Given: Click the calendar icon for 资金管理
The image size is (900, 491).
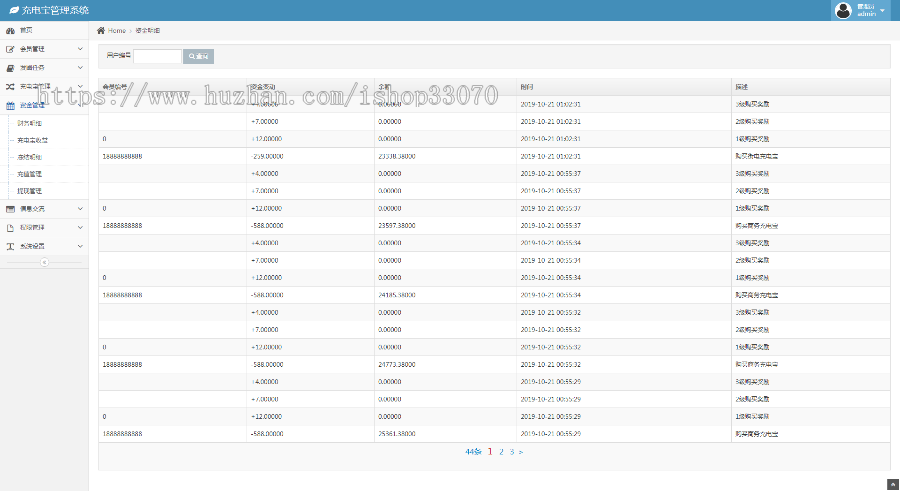Looking at the screenshot, I should pyautogui.click(x=10, y=106).
